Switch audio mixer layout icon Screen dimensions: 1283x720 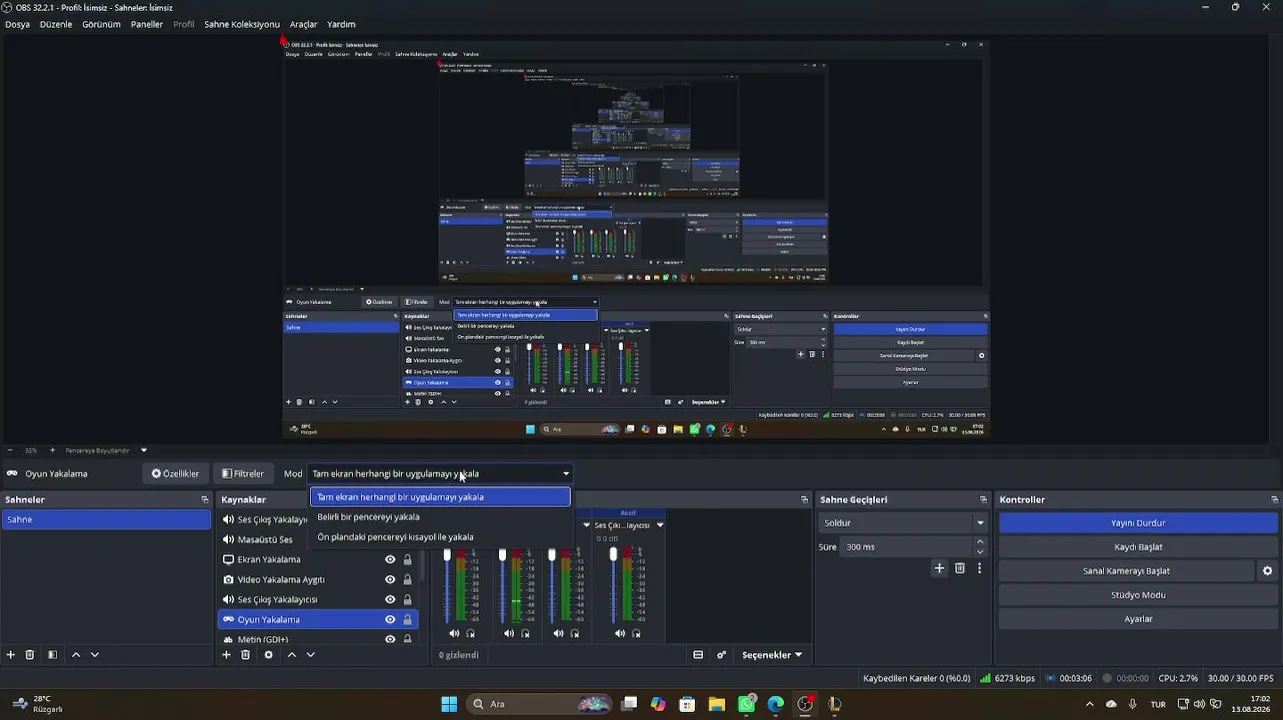[x=698, y=655]
